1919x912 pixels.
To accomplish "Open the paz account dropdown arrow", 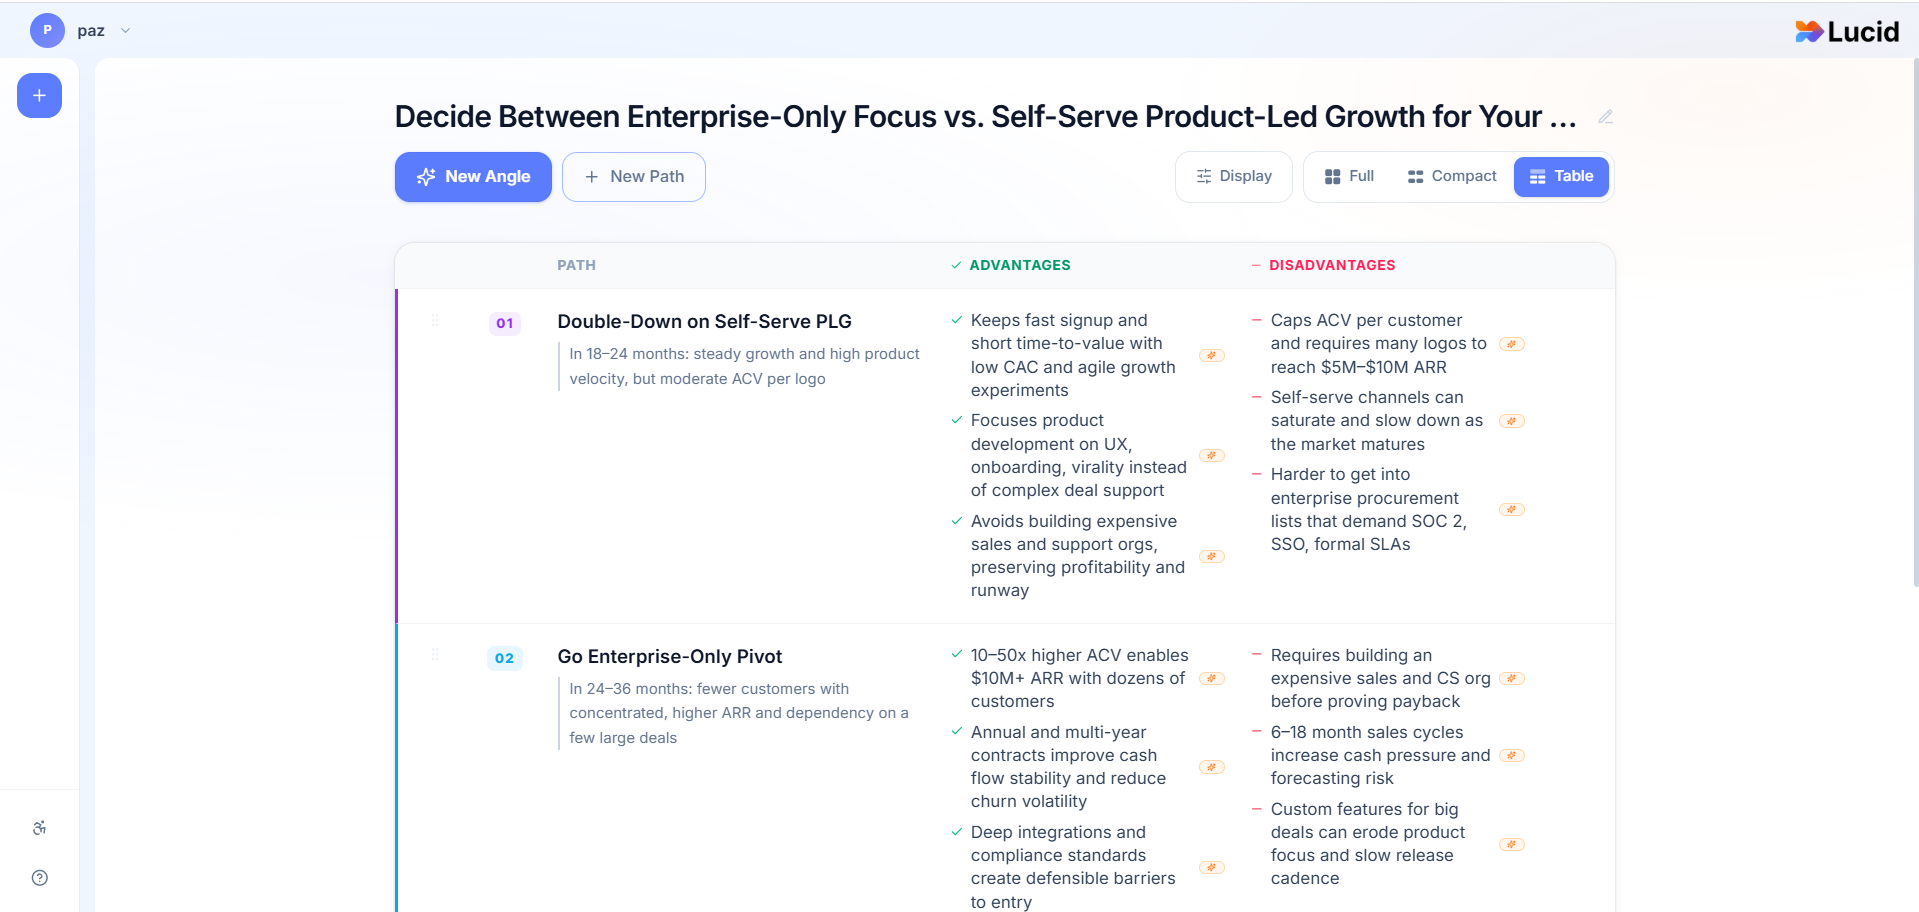I will [126, 31].
